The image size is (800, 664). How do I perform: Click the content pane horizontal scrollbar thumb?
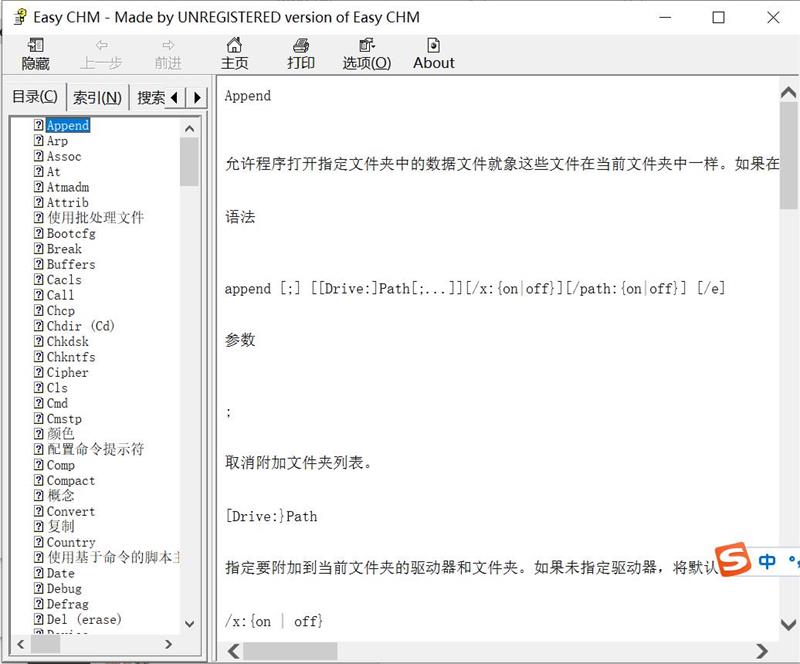(290, 651)
